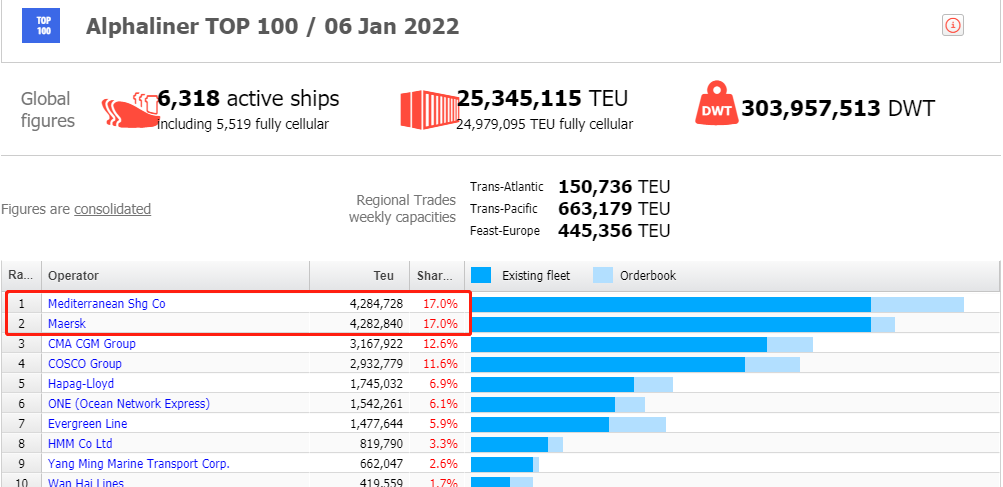Open HMM Co Ltd link
This screenshot has height=487, width=1003.
(81, 443)
